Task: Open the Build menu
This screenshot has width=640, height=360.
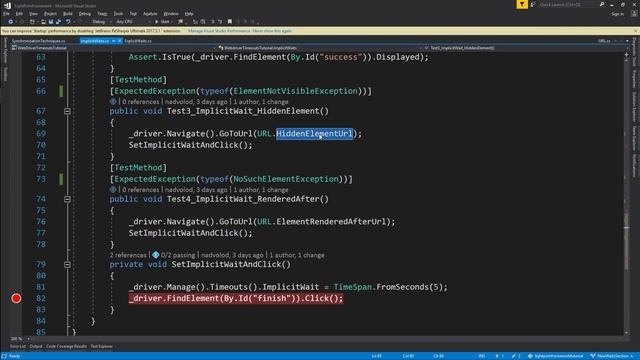Action: pyautogui.click(x=68, y=14)
